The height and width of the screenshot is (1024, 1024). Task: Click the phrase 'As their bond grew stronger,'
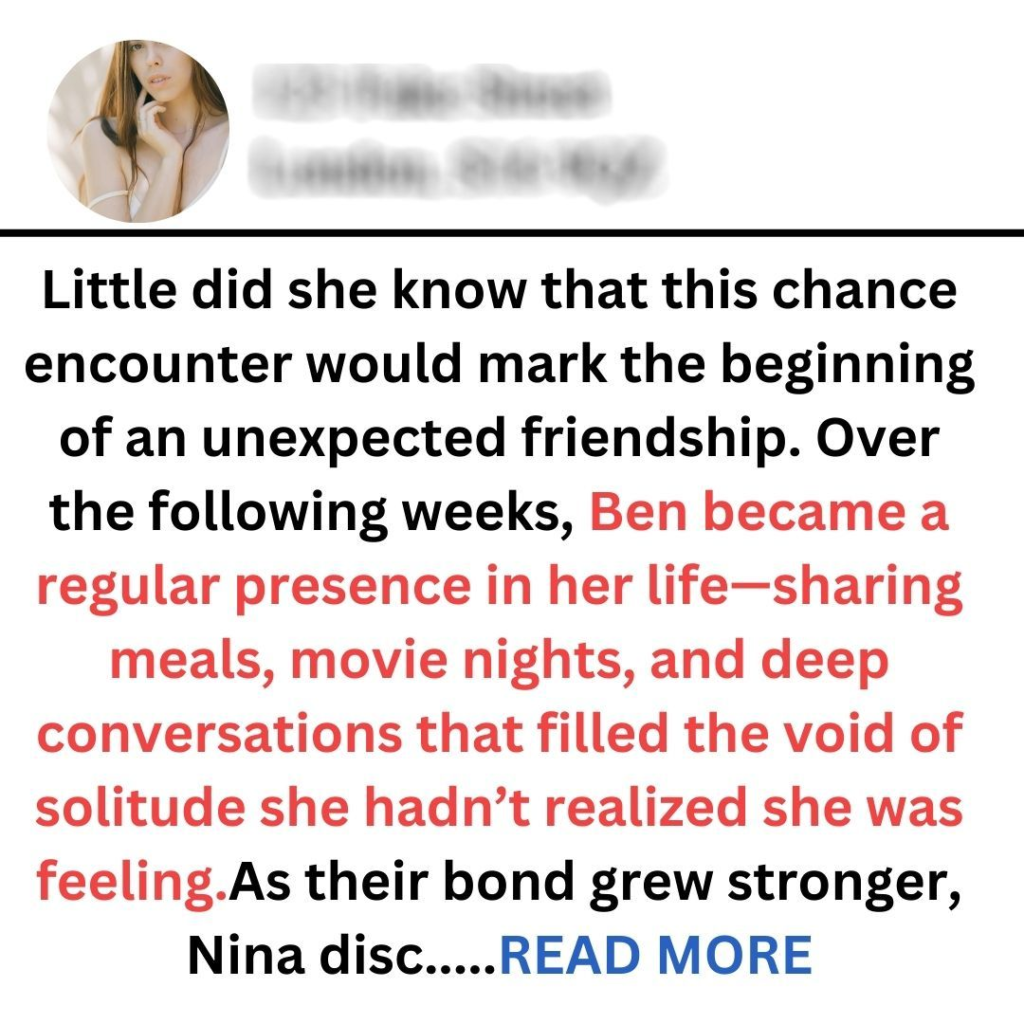point(594,882)
